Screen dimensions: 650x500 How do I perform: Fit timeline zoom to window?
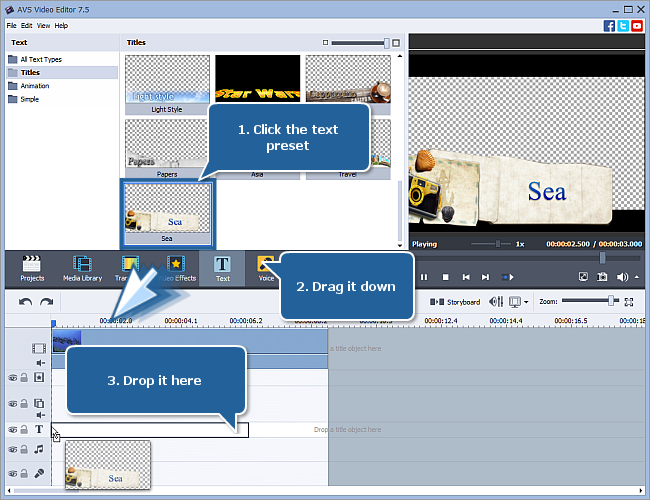point(629,302)
